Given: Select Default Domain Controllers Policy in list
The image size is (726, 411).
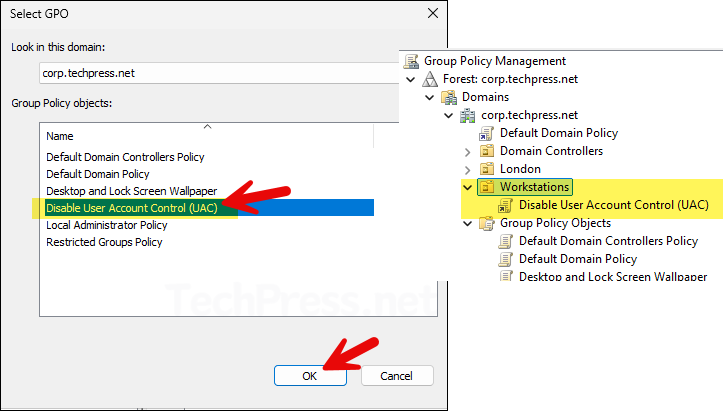Looking at the screenshot, I should pos(125,157).
